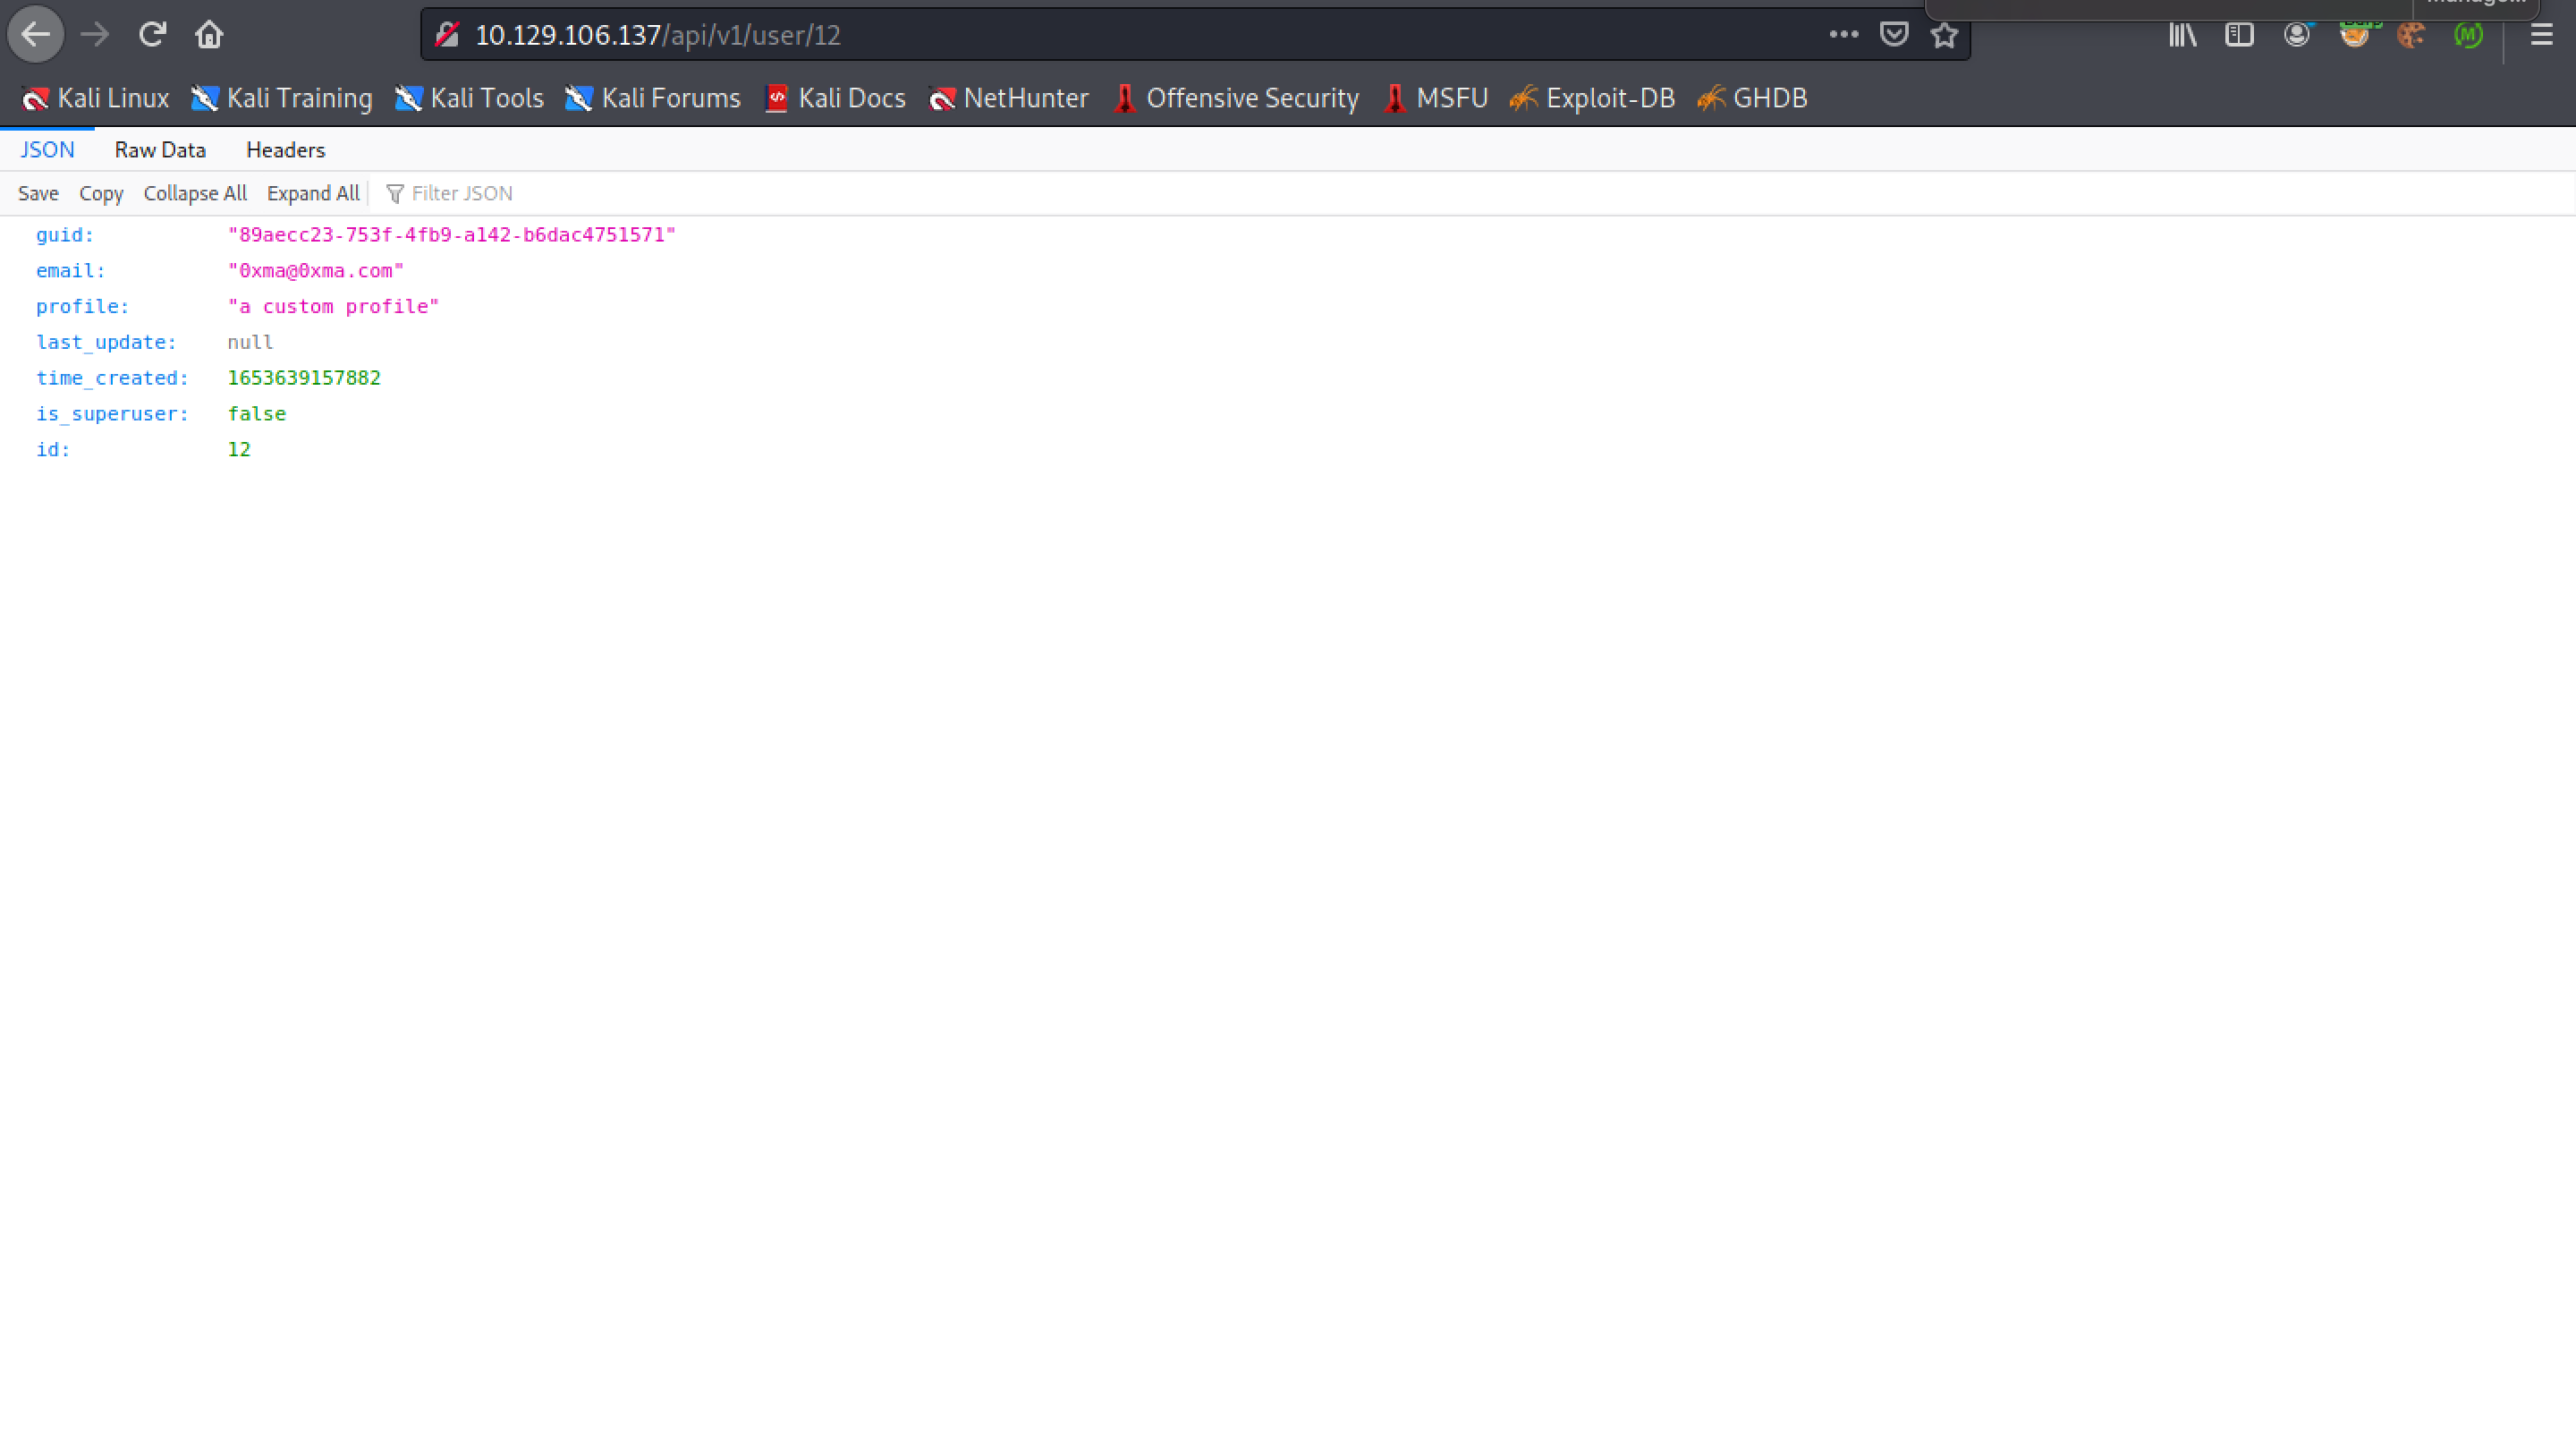Select the id value 12
The image size is (2576, 1444).
point(239,450)
